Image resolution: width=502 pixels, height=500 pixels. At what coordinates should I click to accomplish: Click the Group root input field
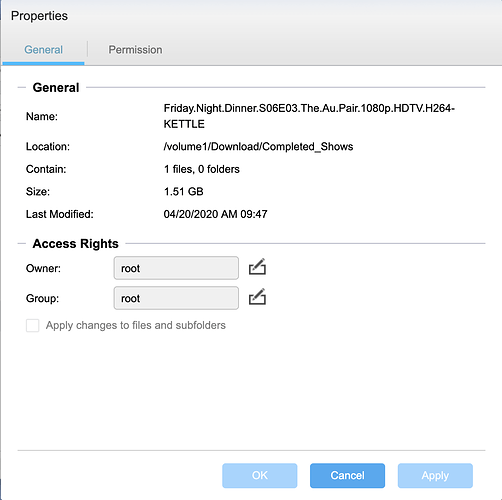[176, 298]
